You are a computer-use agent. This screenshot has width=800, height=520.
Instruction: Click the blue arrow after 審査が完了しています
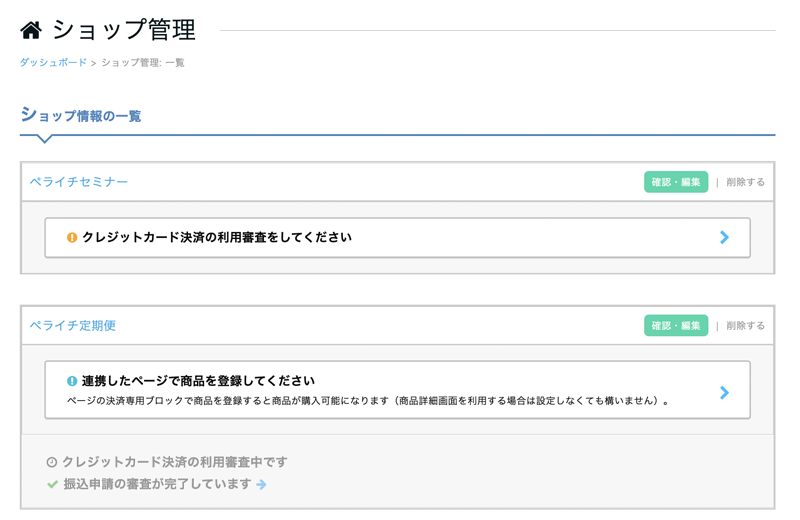pyautogui.click(x=261, y=484)
